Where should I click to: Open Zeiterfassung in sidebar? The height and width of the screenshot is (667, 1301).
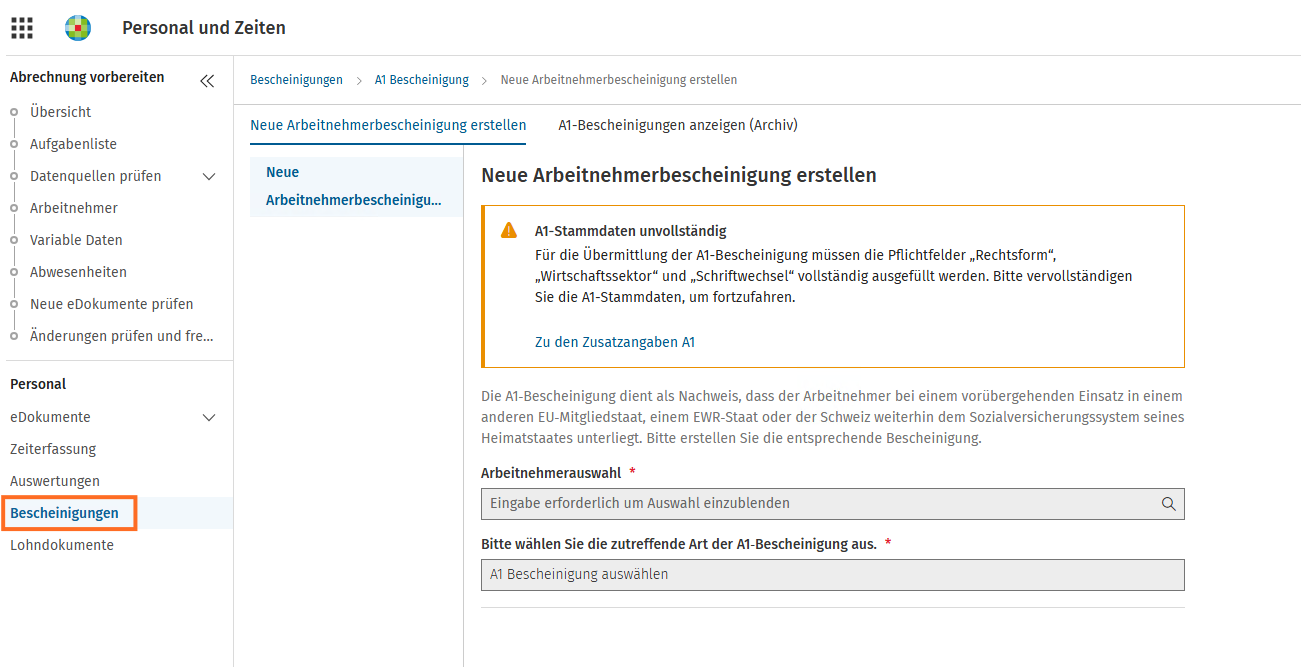click(x=53, y=449)
